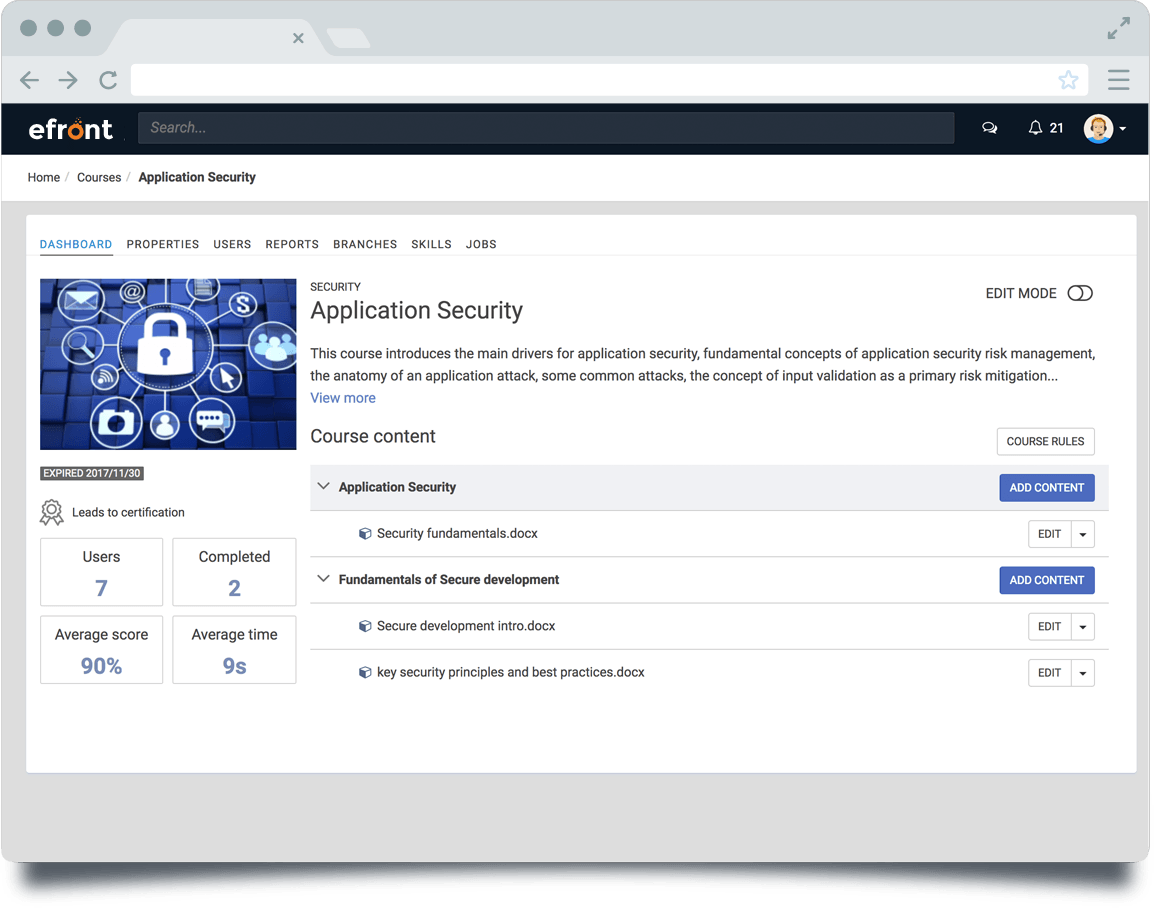Click View more link in description
The width and height of the screenshot is (1154, 908).
tap(343, 398)
